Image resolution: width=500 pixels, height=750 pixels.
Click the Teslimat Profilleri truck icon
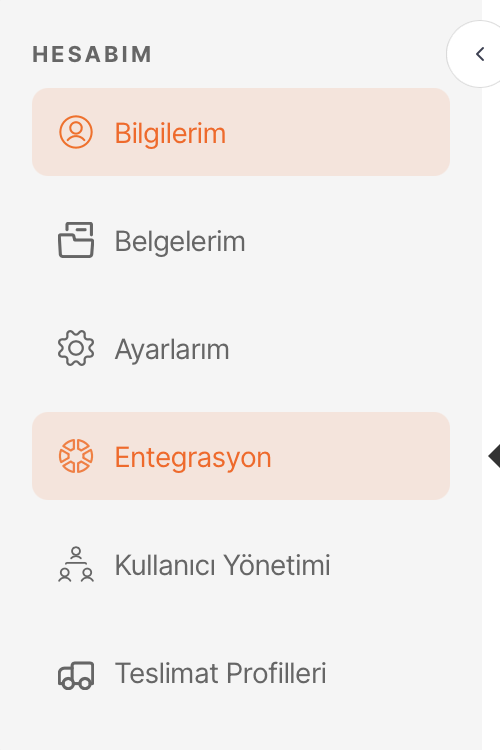pos(76,674)
